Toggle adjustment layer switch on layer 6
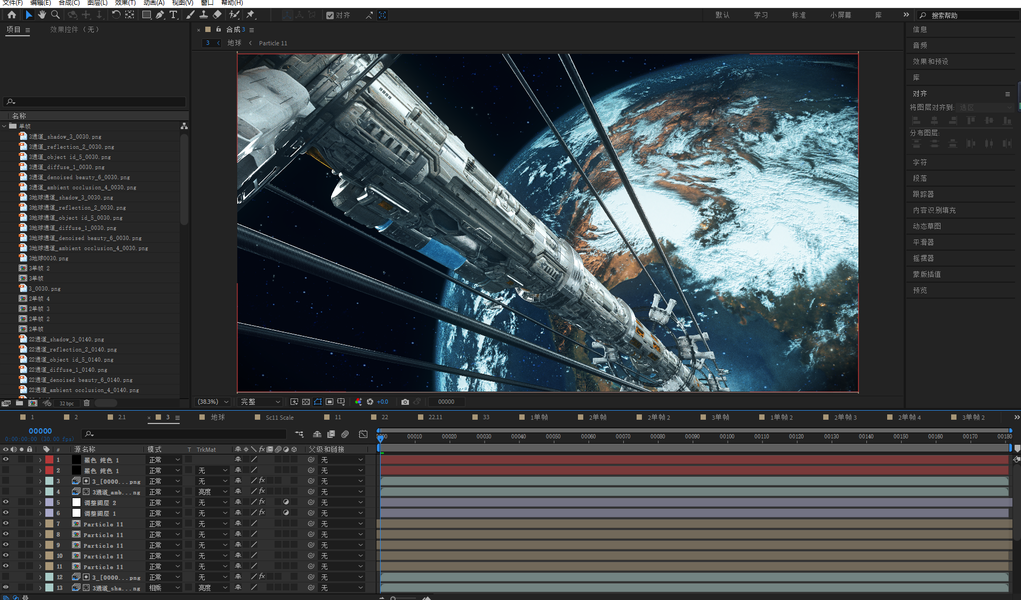1021x600 pixels. click(286, 513)
